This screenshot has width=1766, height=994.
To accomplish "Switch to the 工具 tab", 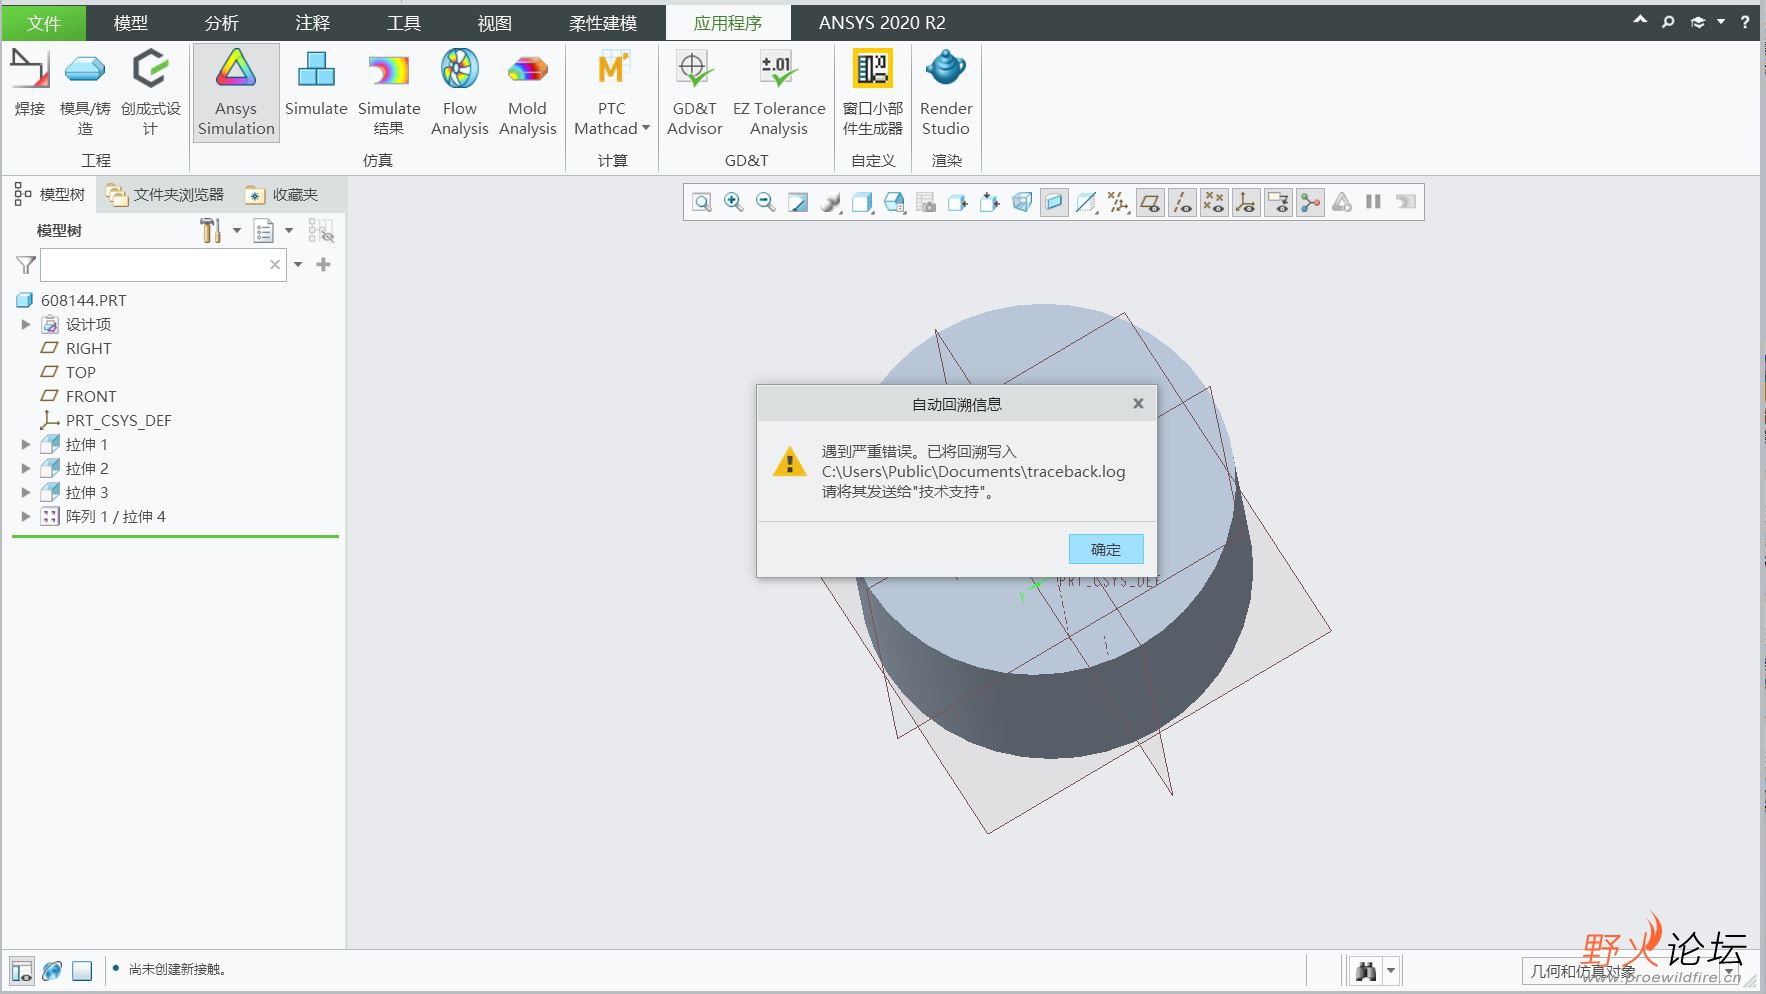I will point(404,23).
